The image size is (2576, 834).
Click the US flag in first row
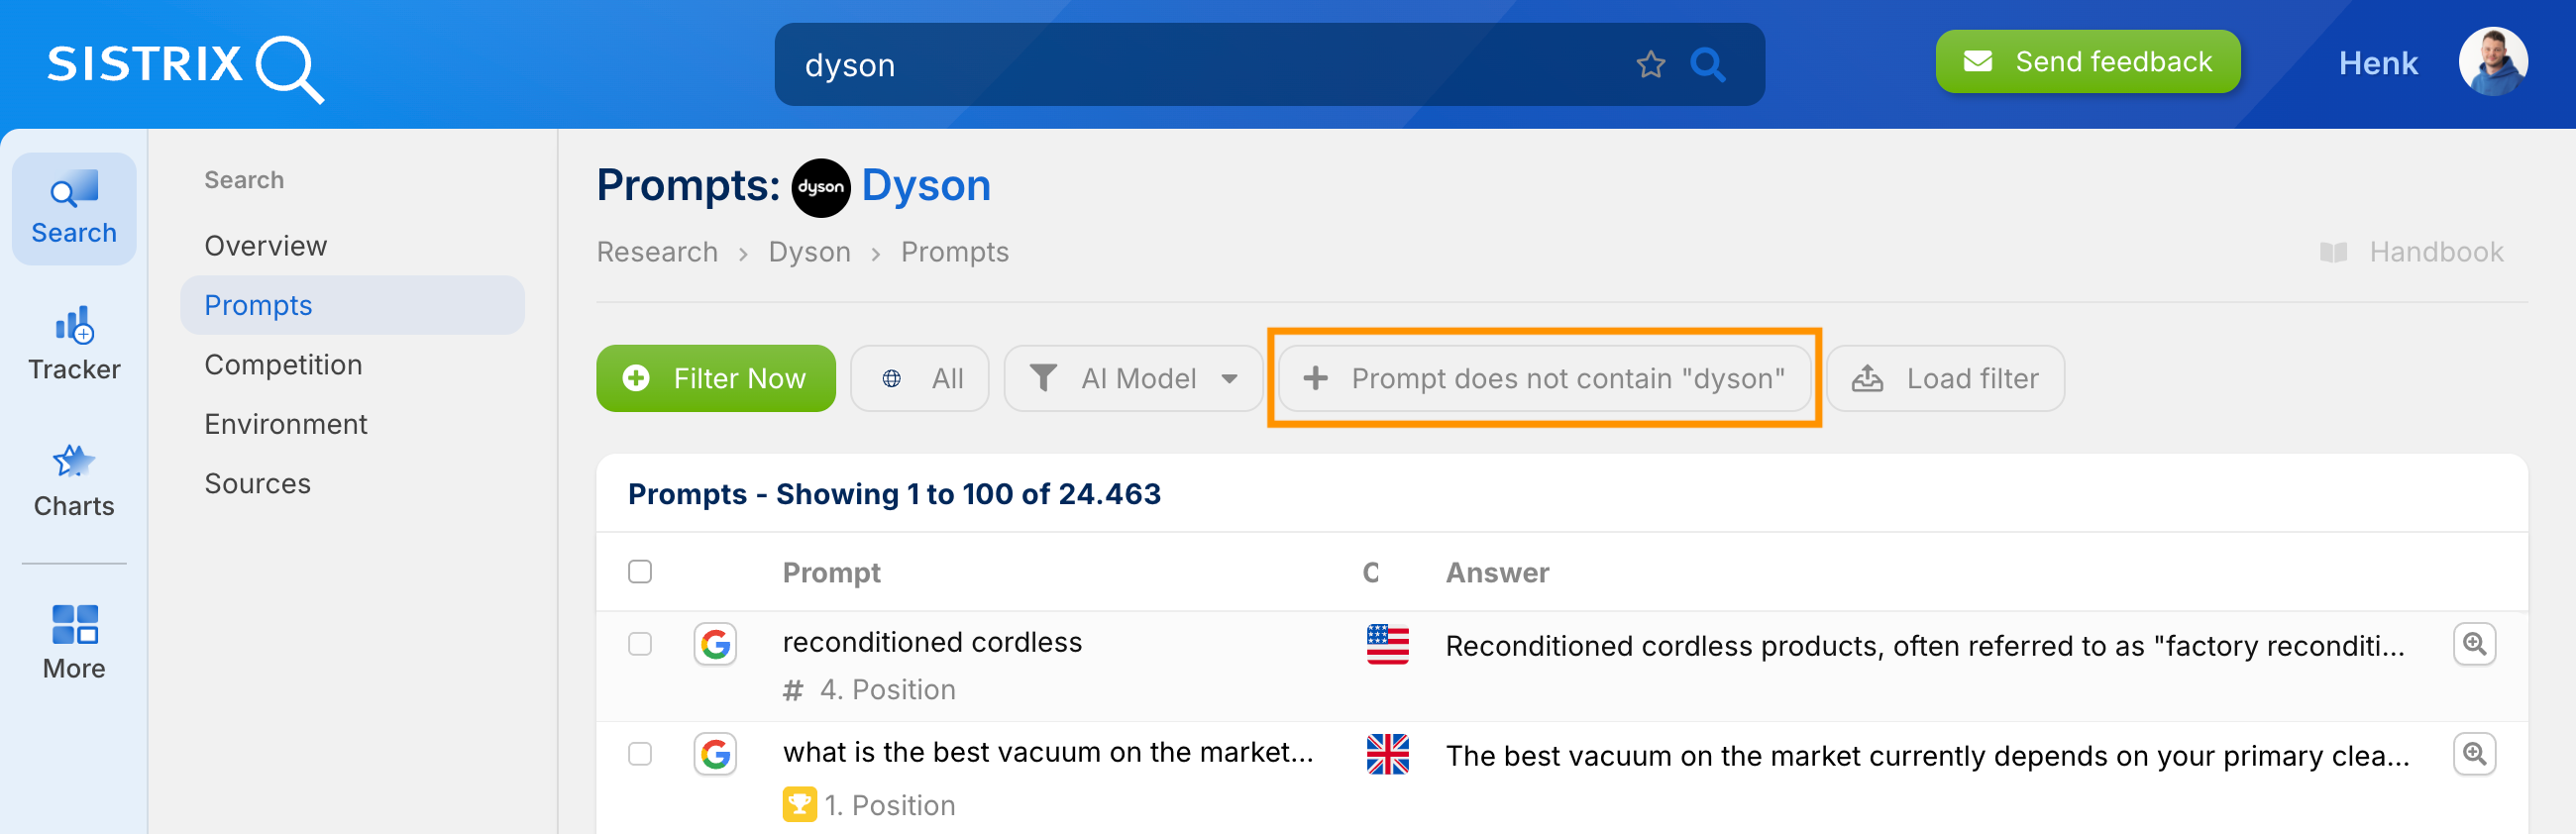coord(1387,645)
